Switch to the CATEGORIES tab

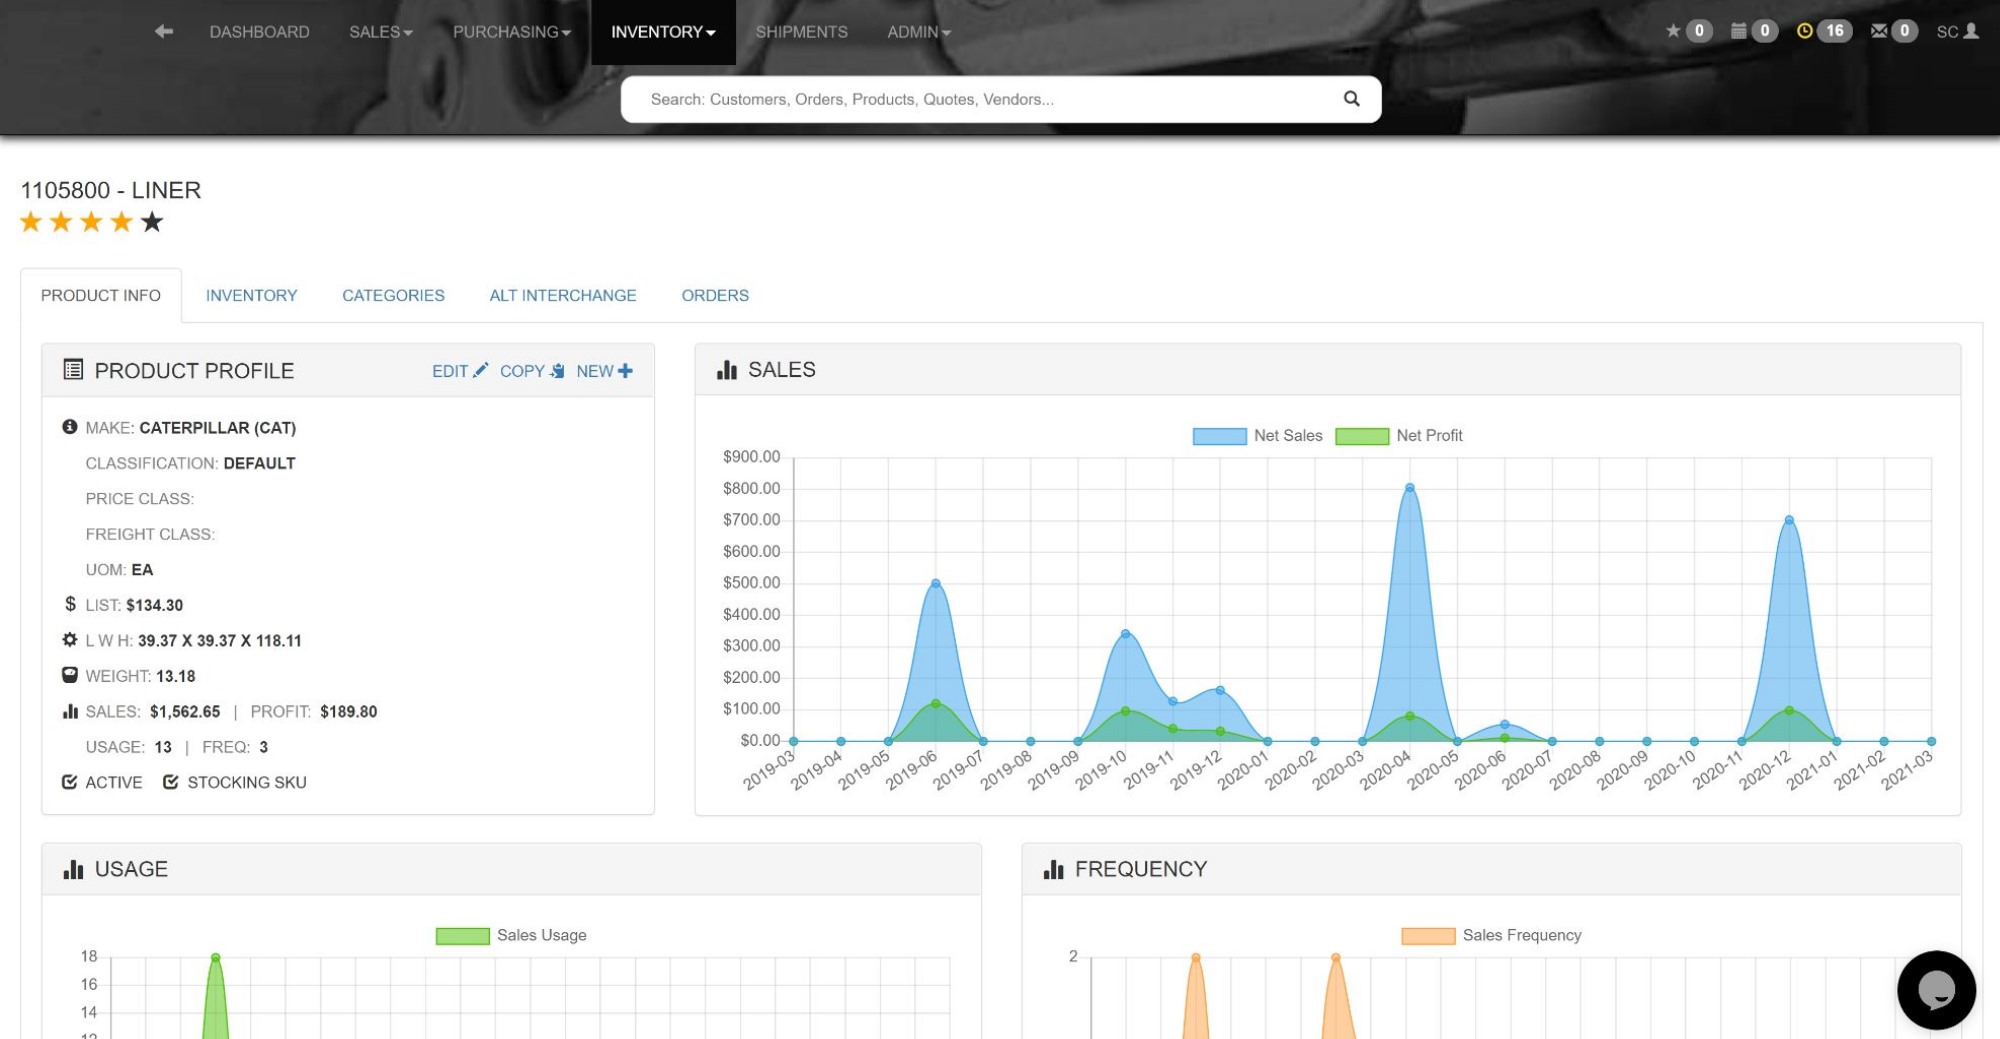pos(394,295)
